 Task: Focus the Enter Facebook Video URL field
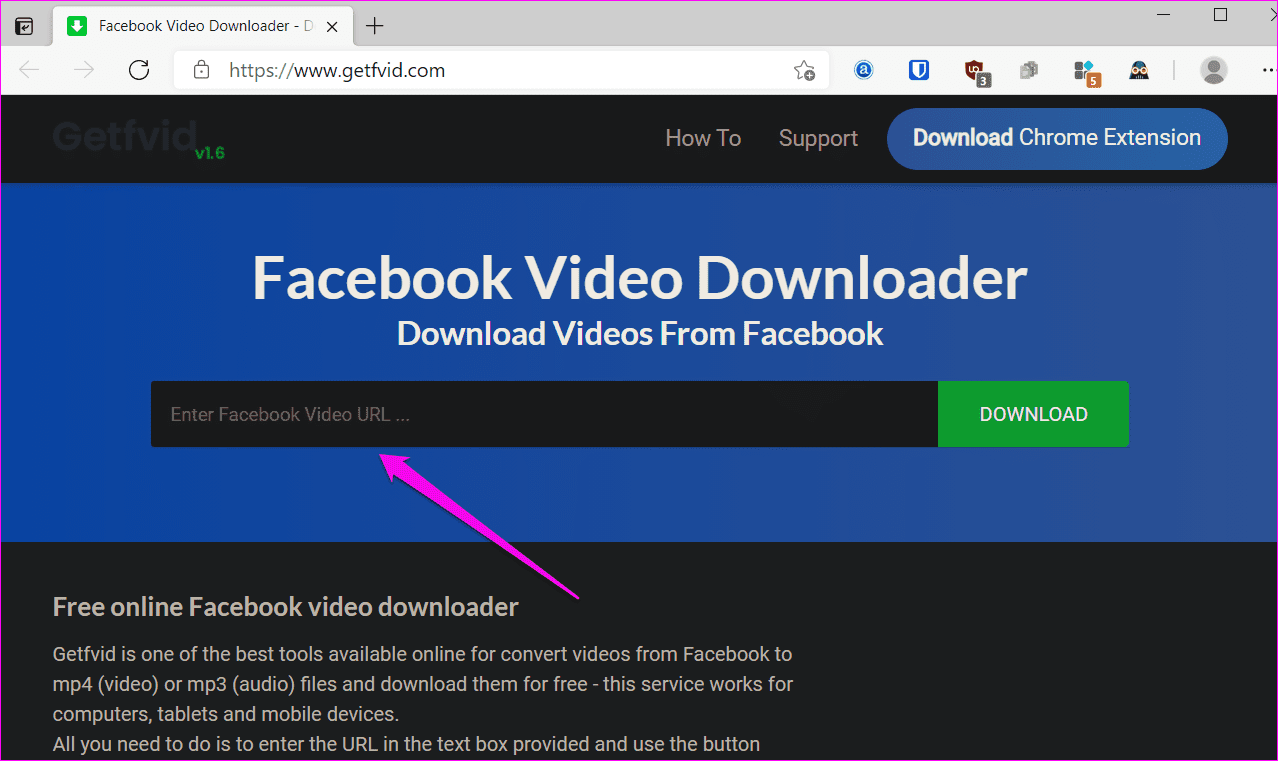coord(544,414)
